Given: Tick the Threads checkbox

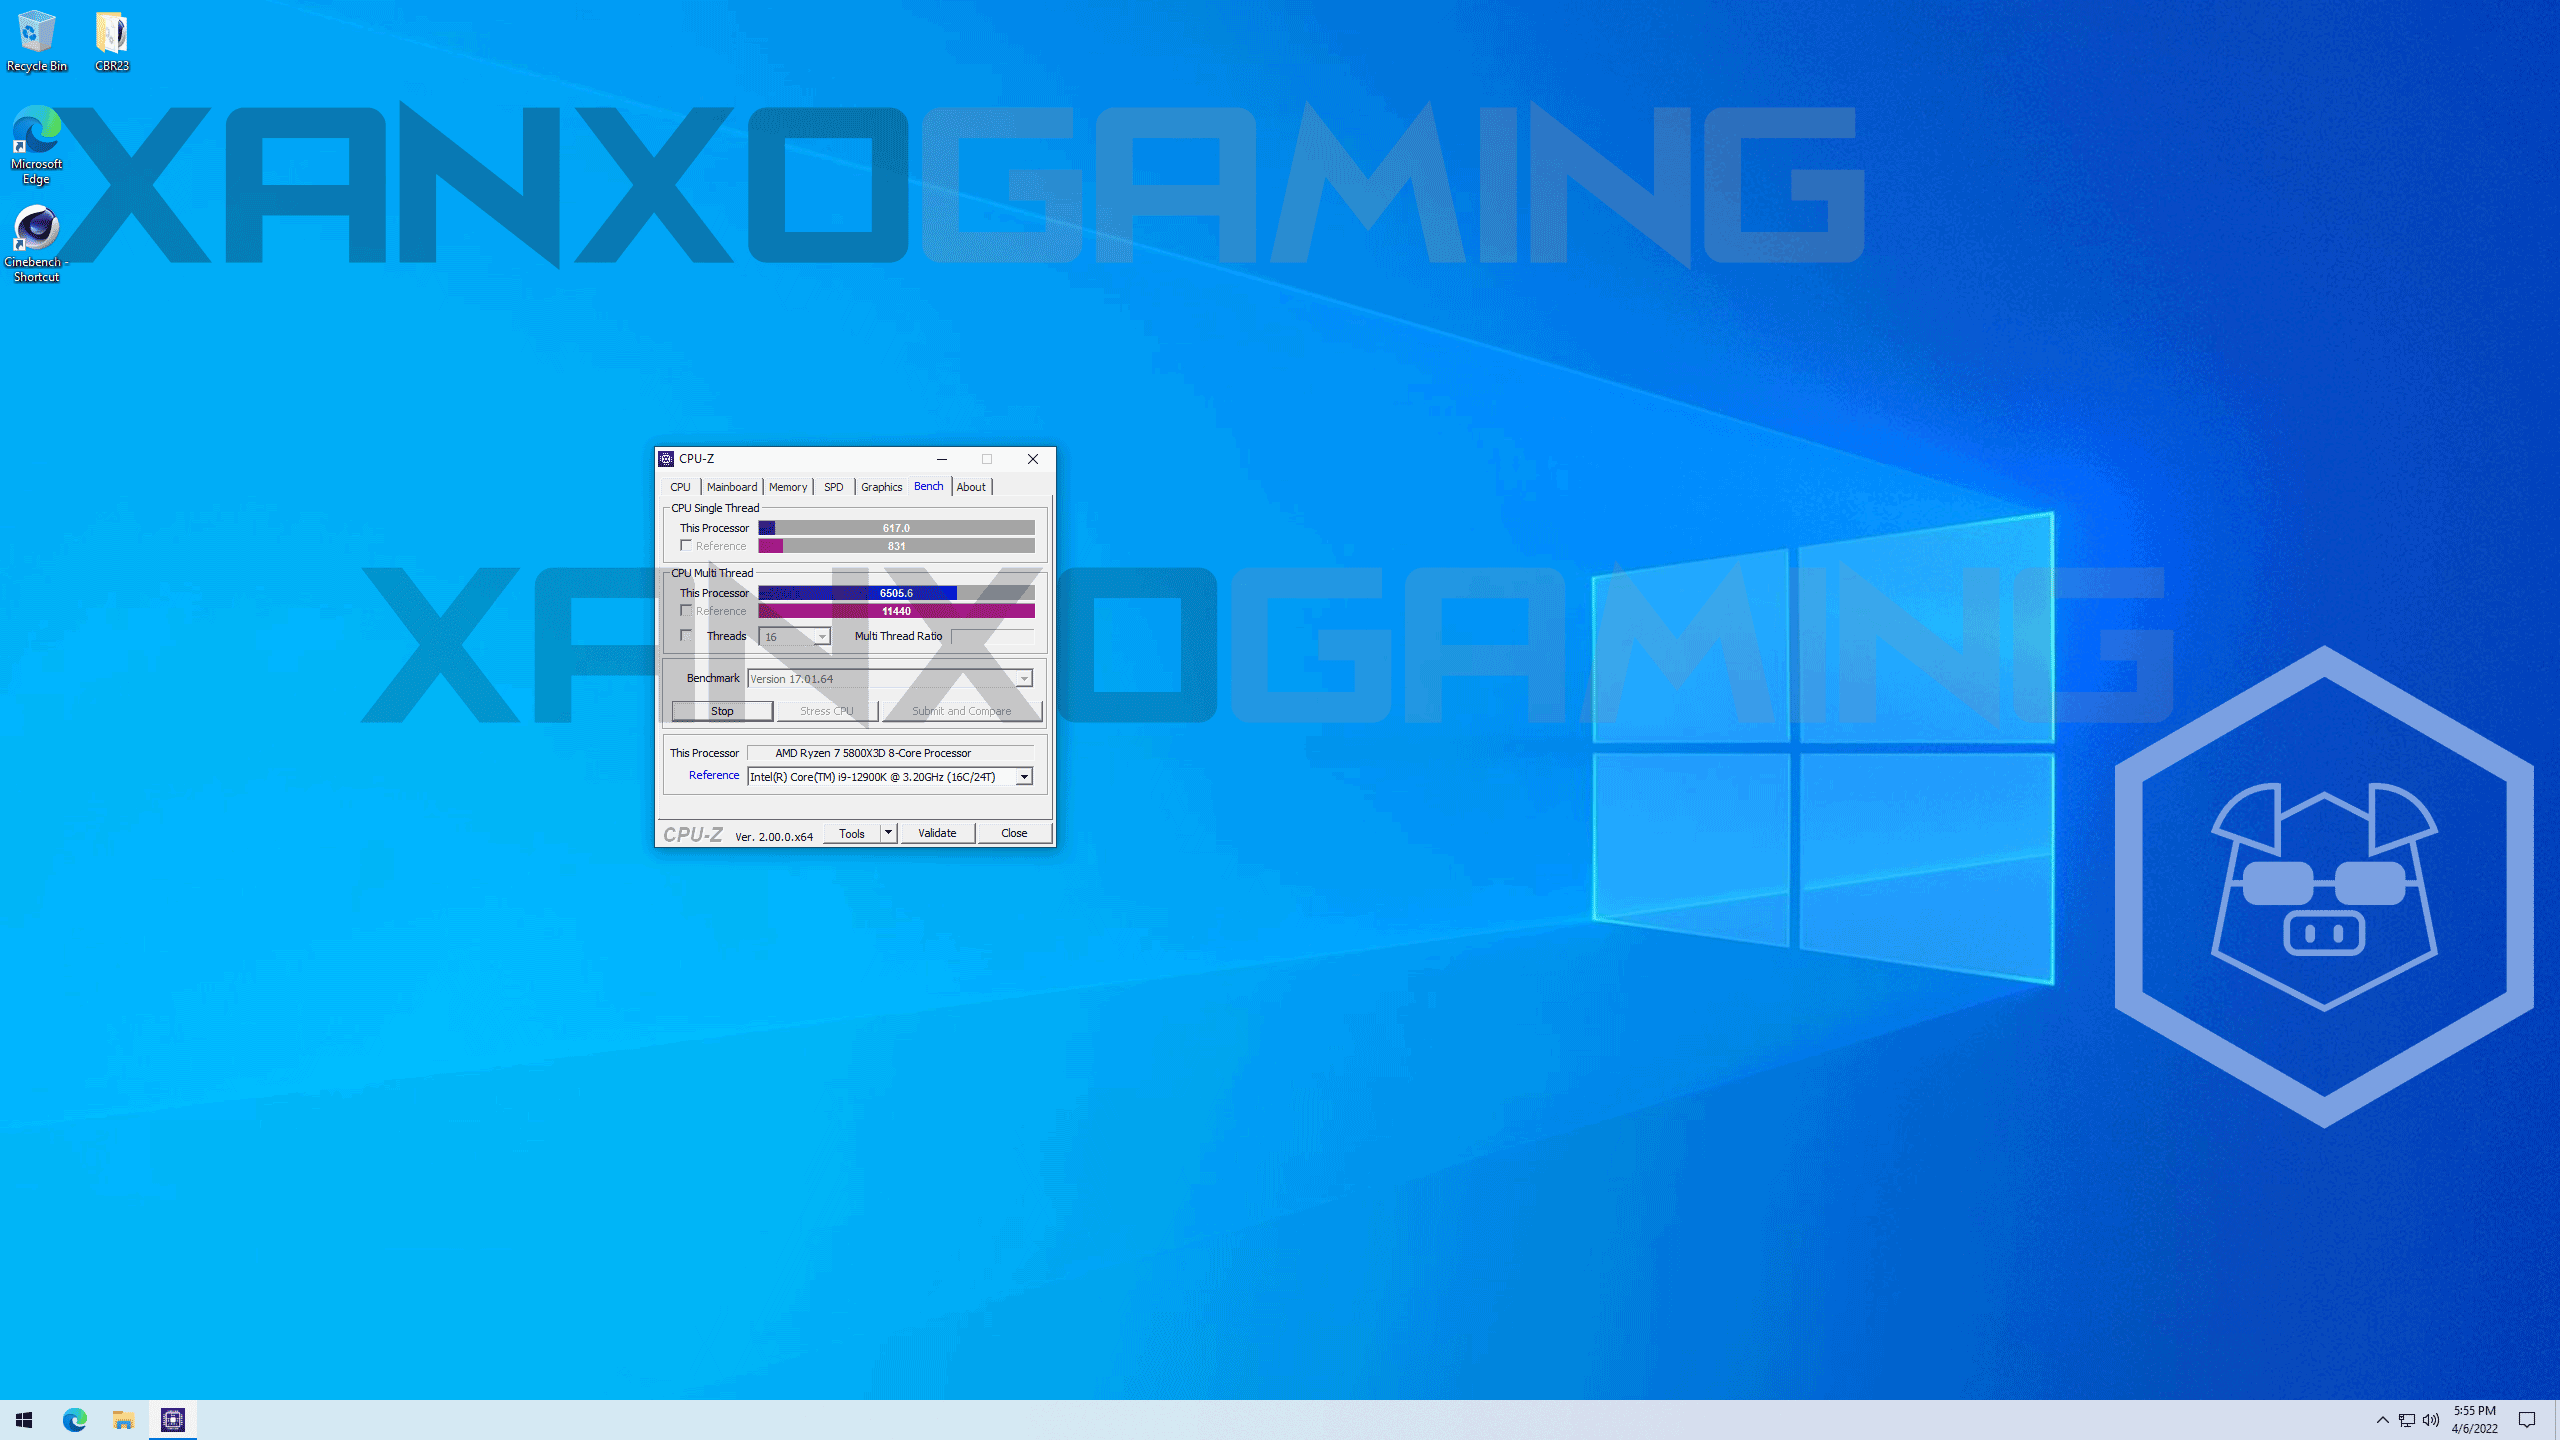Looking at the screenshot, I should [686, 635].
